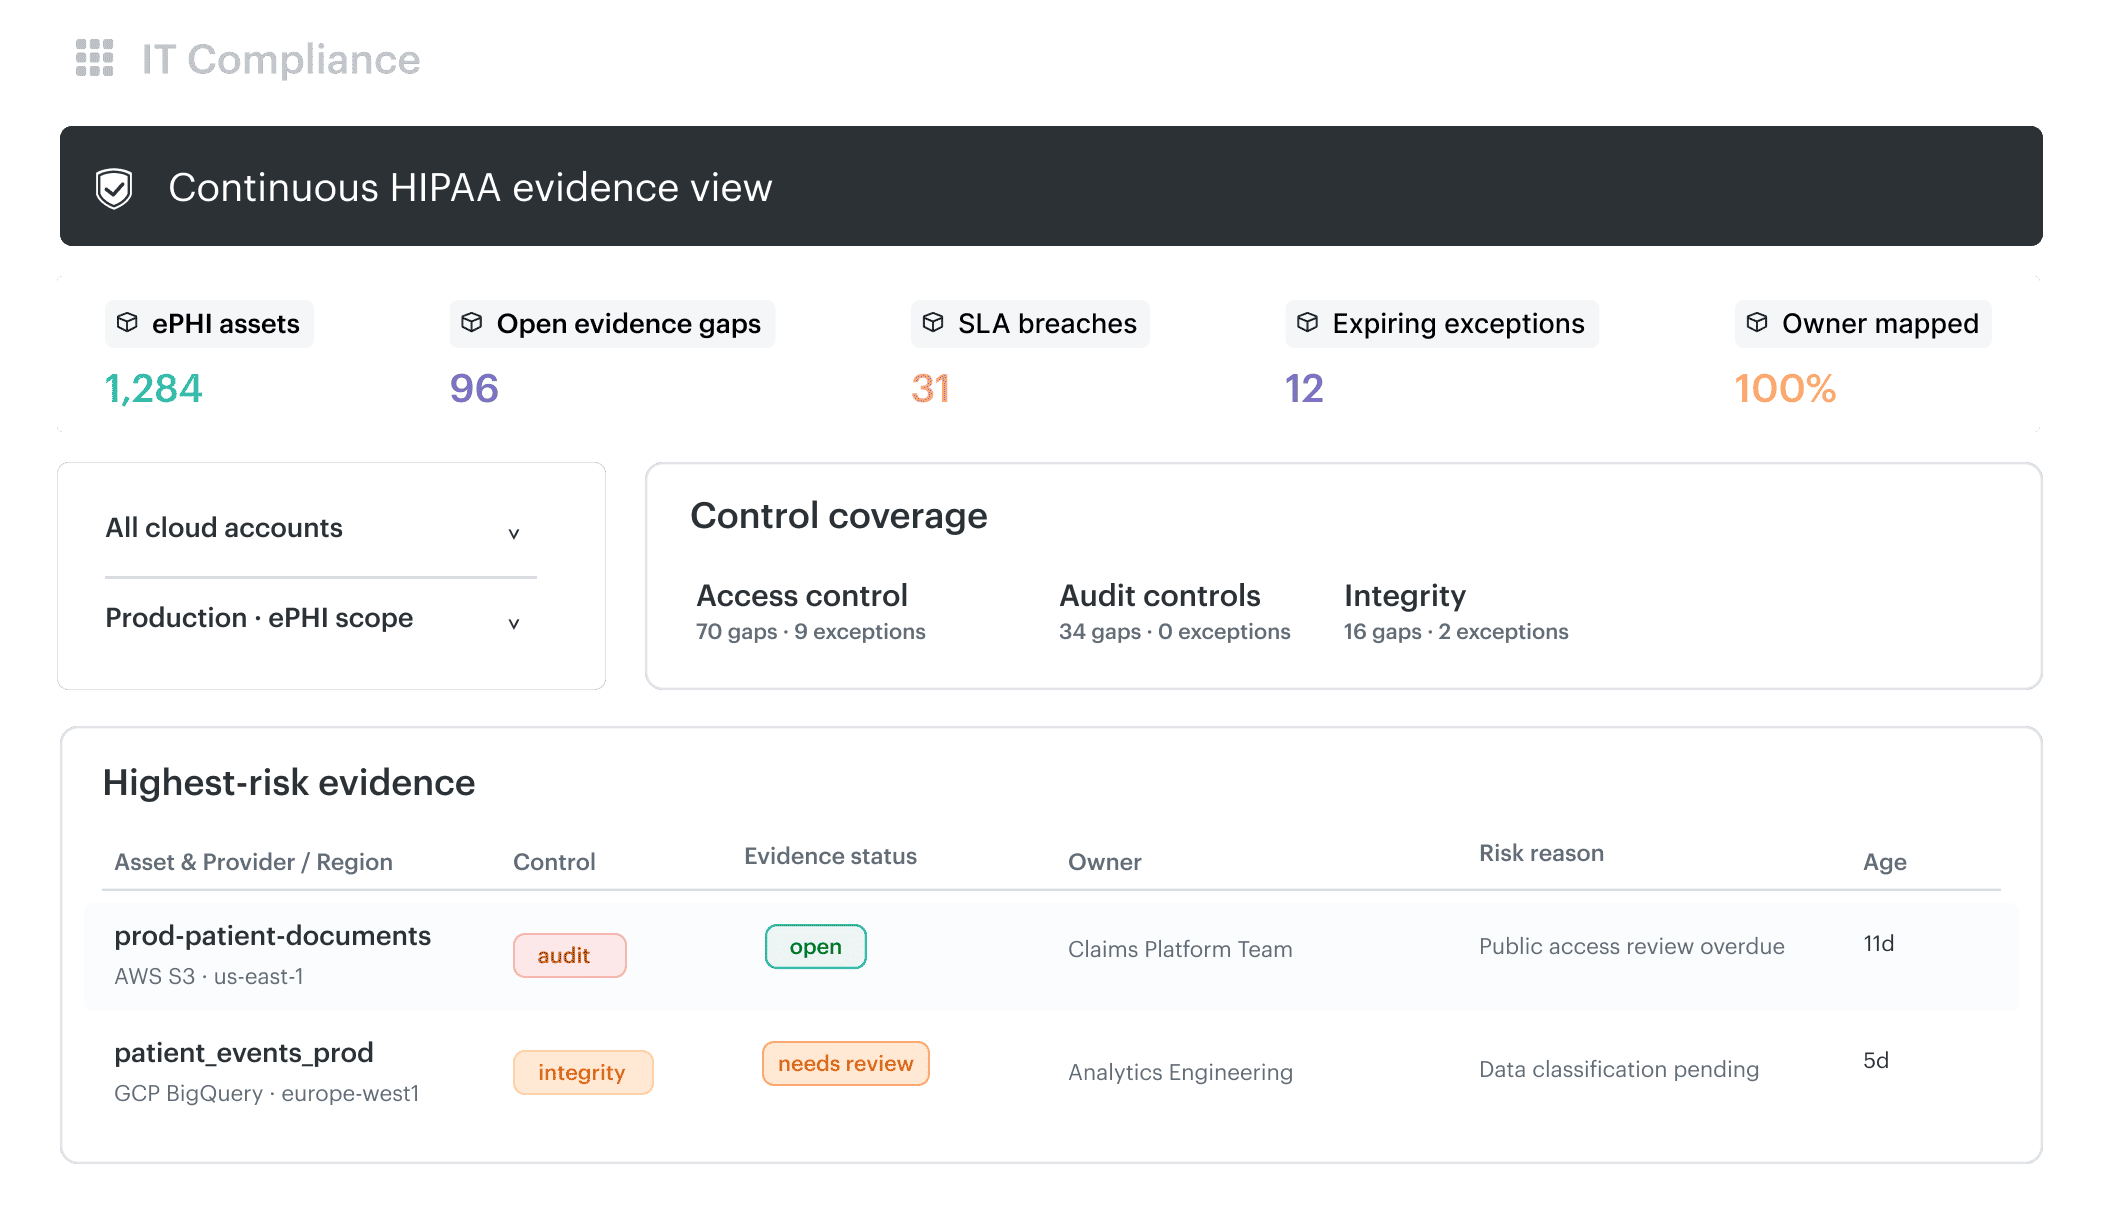This screenshot has height=1215, width=2103.
Task: Click Public access review overdue text
Action: (x=1632, y=947)
